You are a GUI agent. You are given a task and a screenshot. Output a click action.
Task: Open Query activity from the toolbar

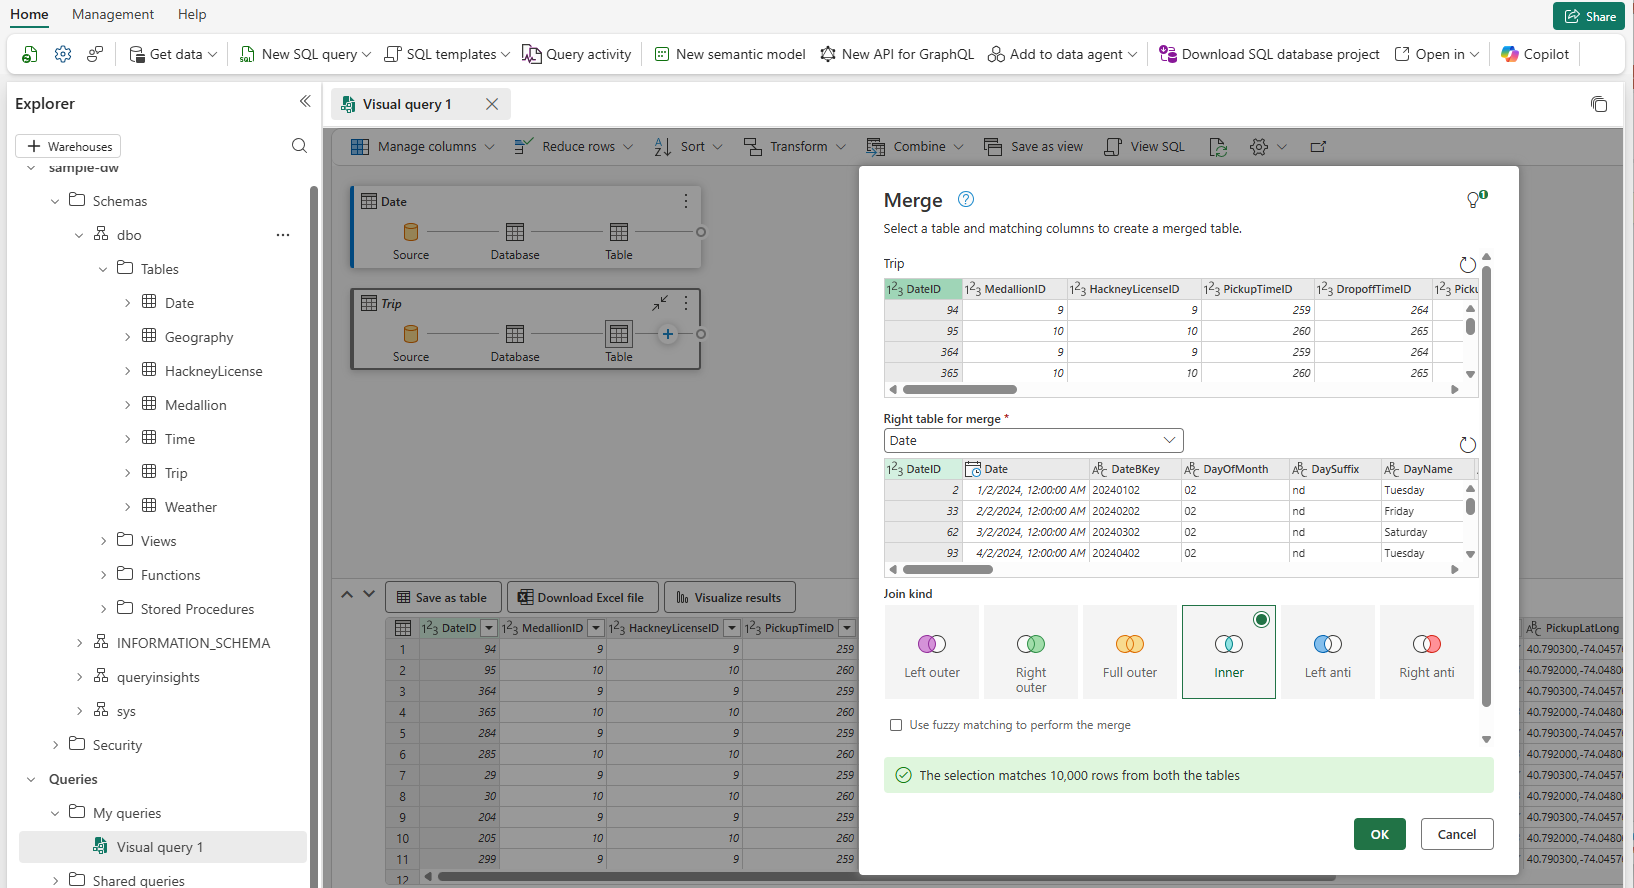coord(577,54)
